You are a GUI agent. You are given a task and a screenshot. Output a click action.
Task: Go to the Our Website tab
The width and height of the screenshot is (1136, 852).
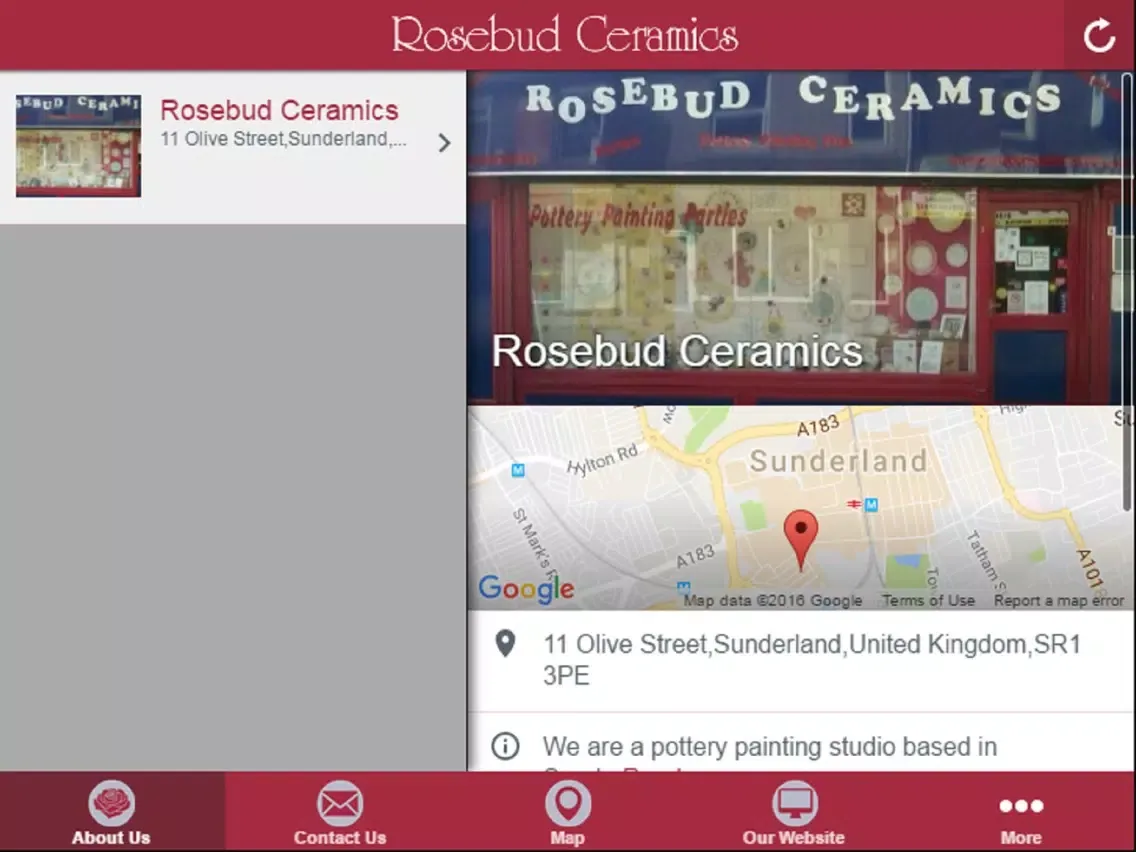794,811
